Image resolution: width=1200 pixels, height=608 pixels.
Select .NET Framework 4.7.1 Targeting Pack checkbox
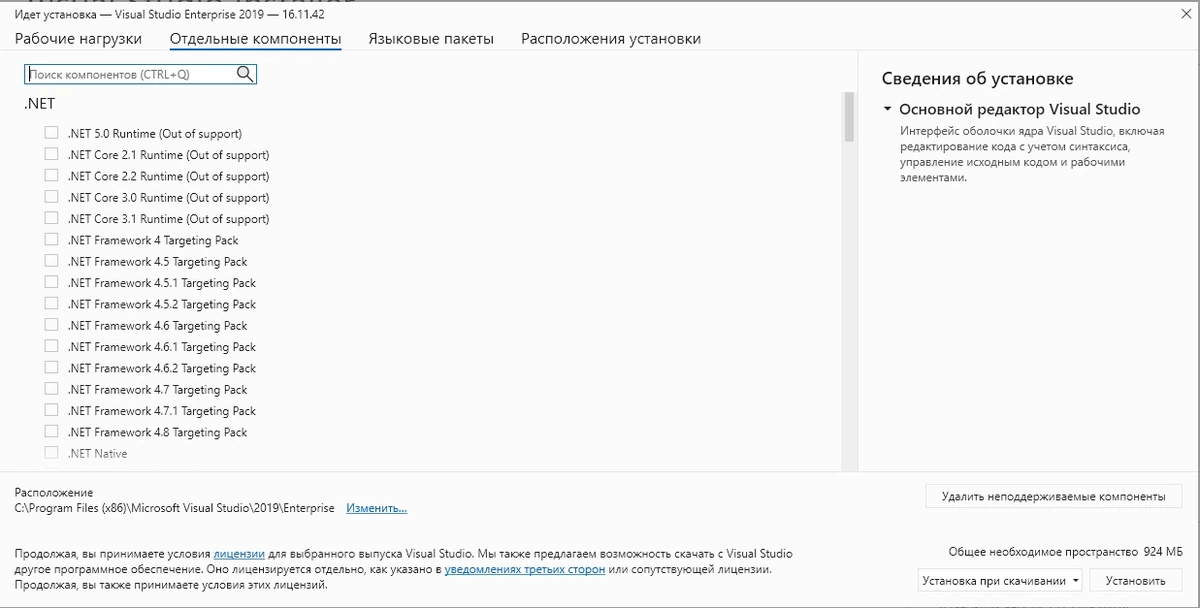click(51, 410)
